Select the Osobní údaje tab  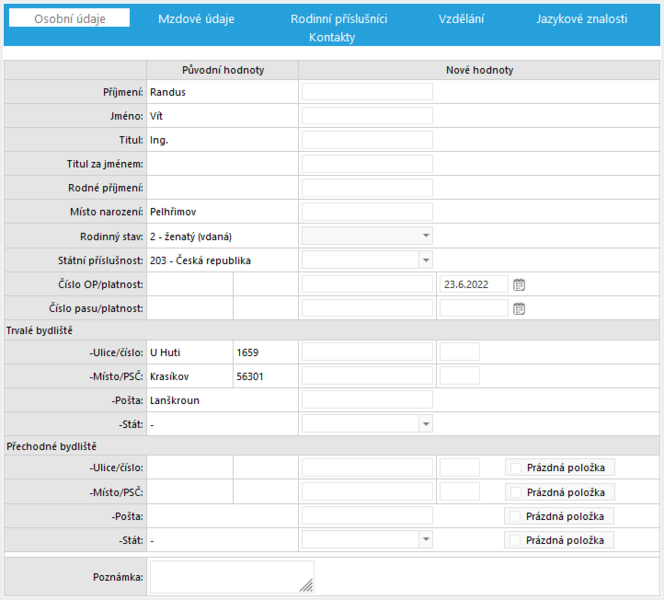(x=69, y=19)
